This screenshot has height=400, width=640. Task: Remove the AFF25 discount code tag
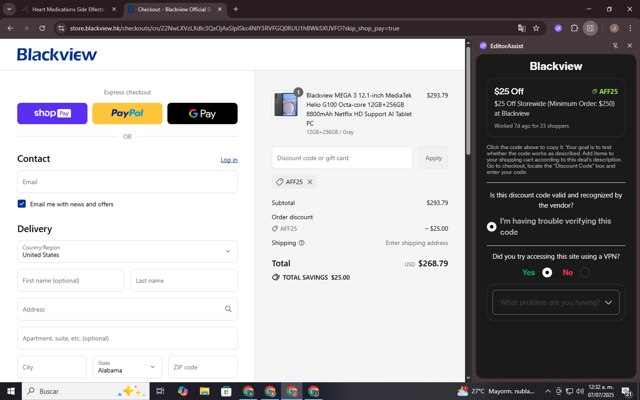coord(310,182)
